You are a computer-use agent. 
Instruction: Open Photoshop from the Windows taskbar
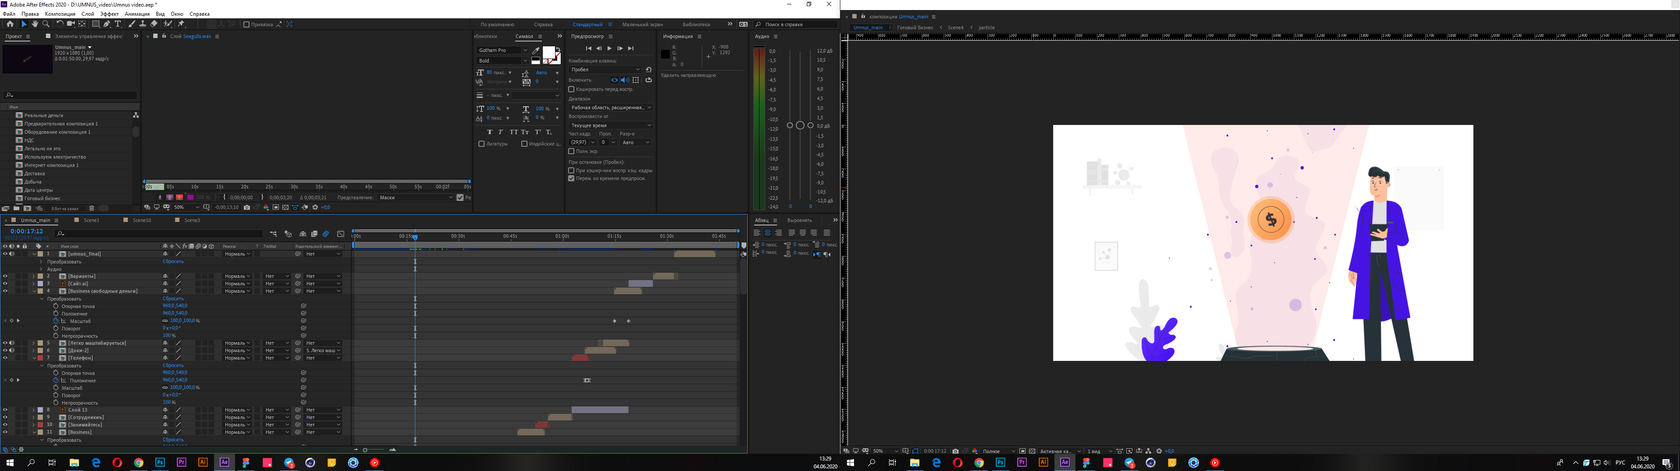[x=160, y=463]
